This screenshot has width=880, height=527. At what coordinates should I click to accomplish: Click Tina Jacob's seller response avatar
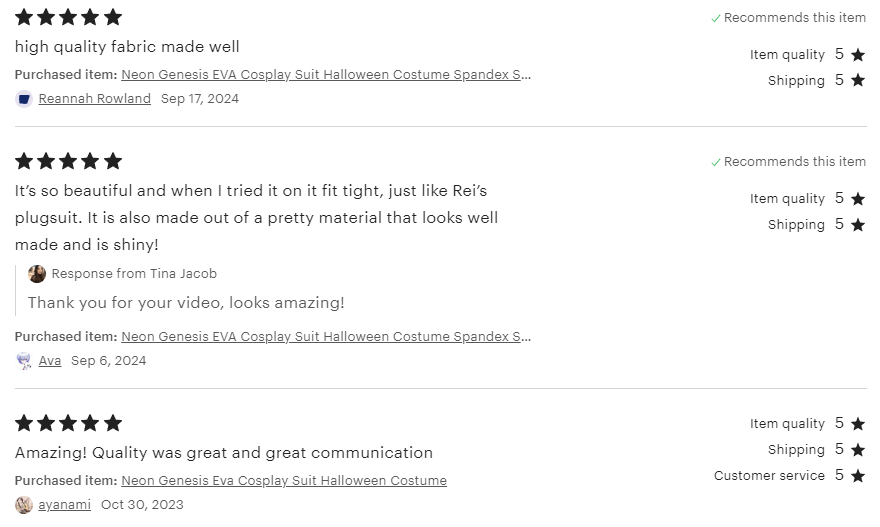click(x=37, y=274)
